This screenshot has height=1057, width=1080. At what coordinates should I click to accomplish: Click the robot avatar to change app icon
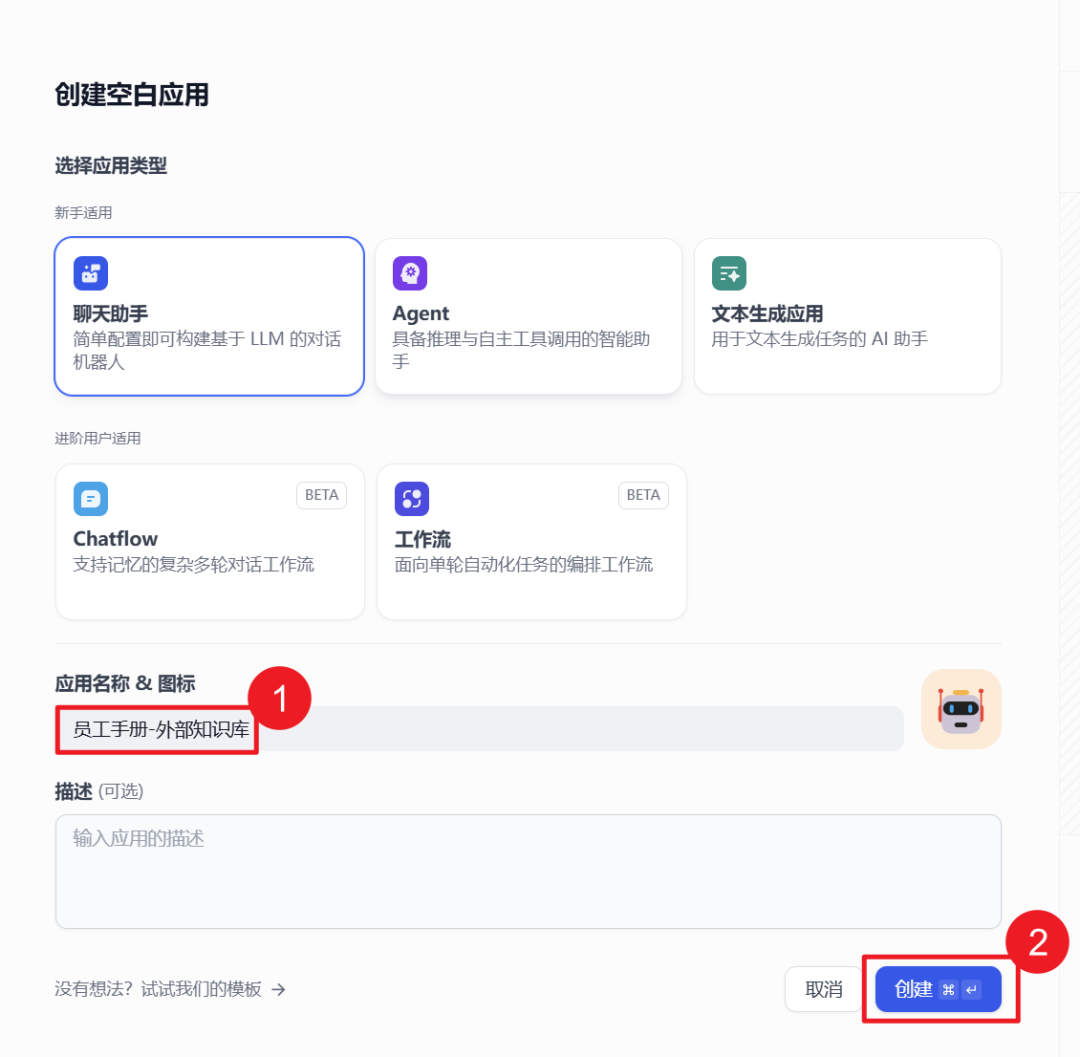(x=960, y=709)
